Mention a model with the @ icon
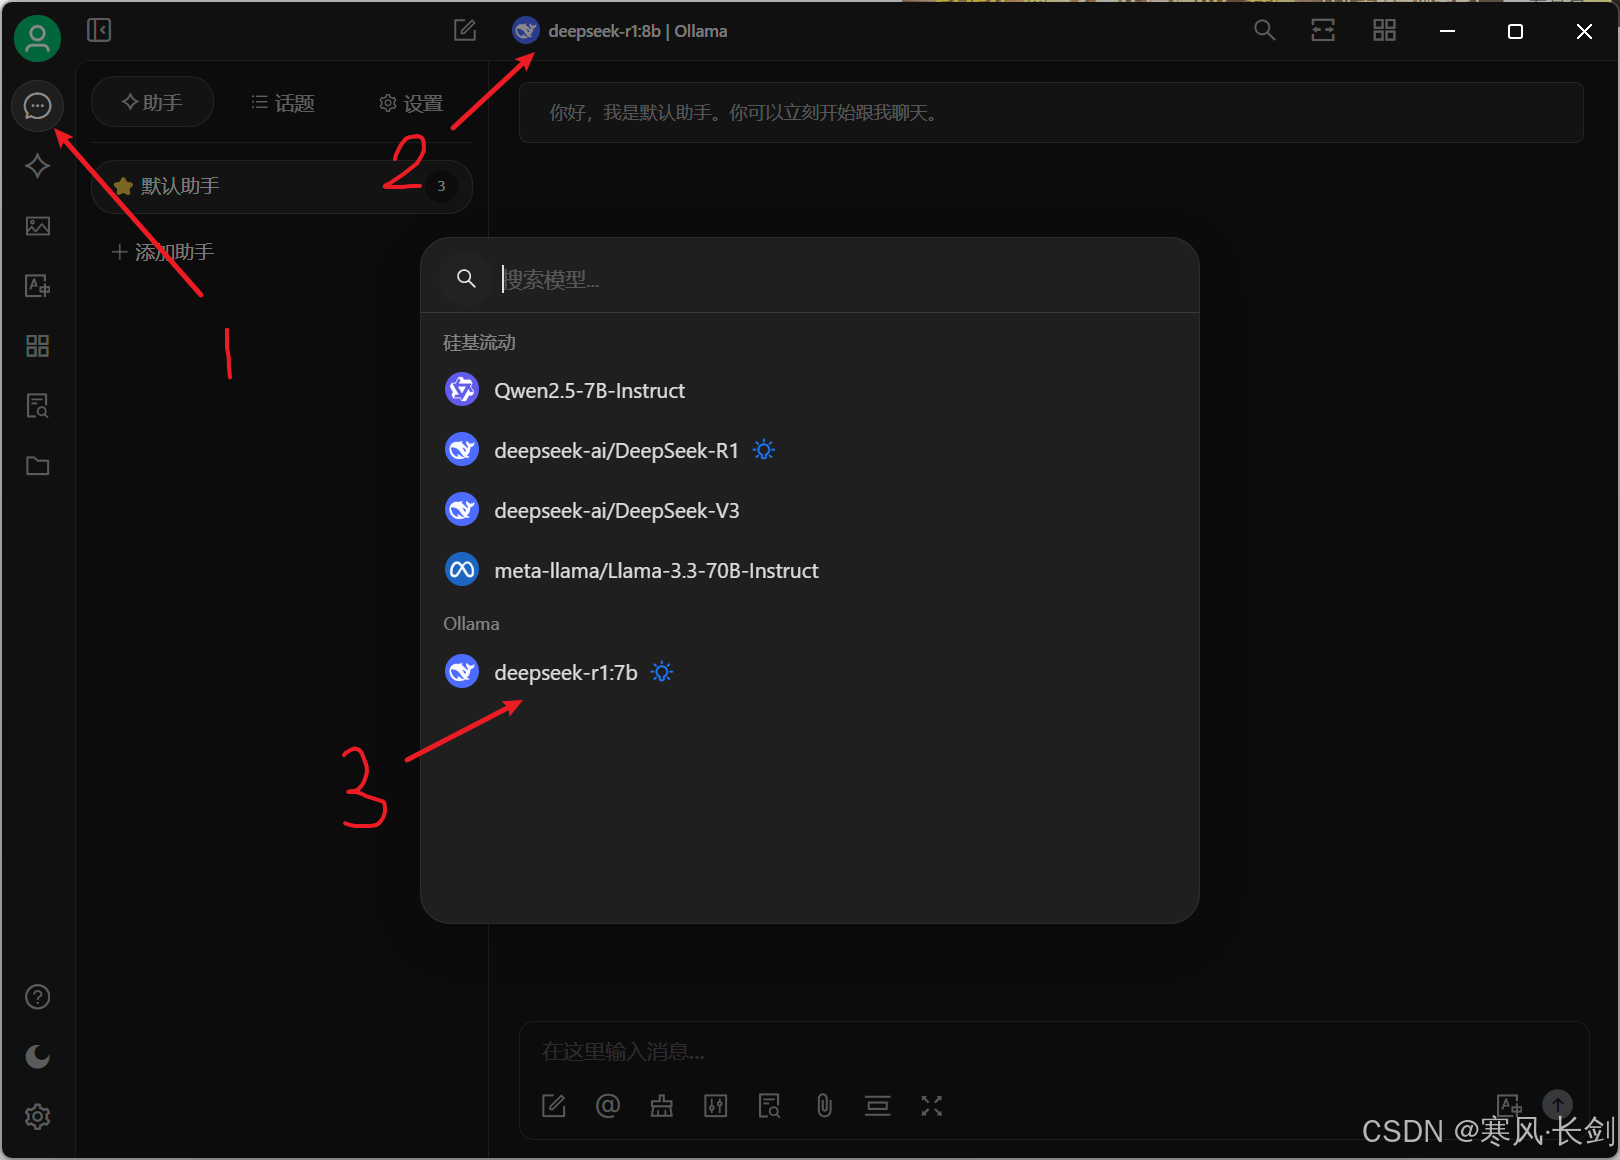 [608, 1105]
